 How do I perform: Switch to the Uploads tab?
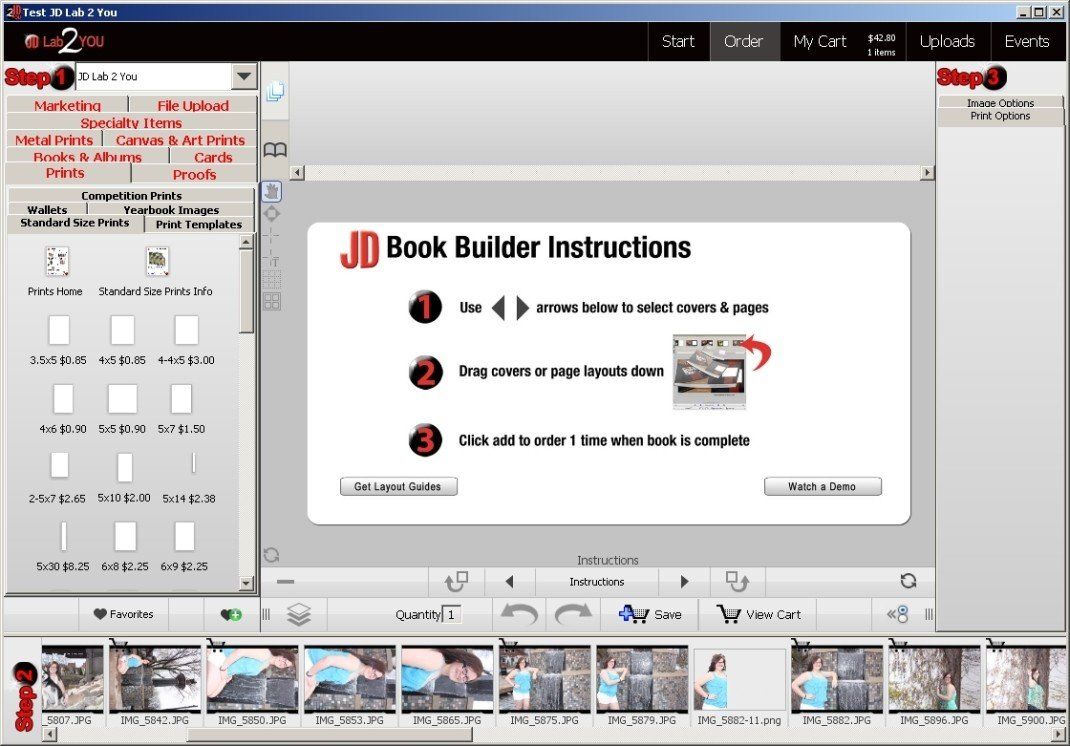947,42
